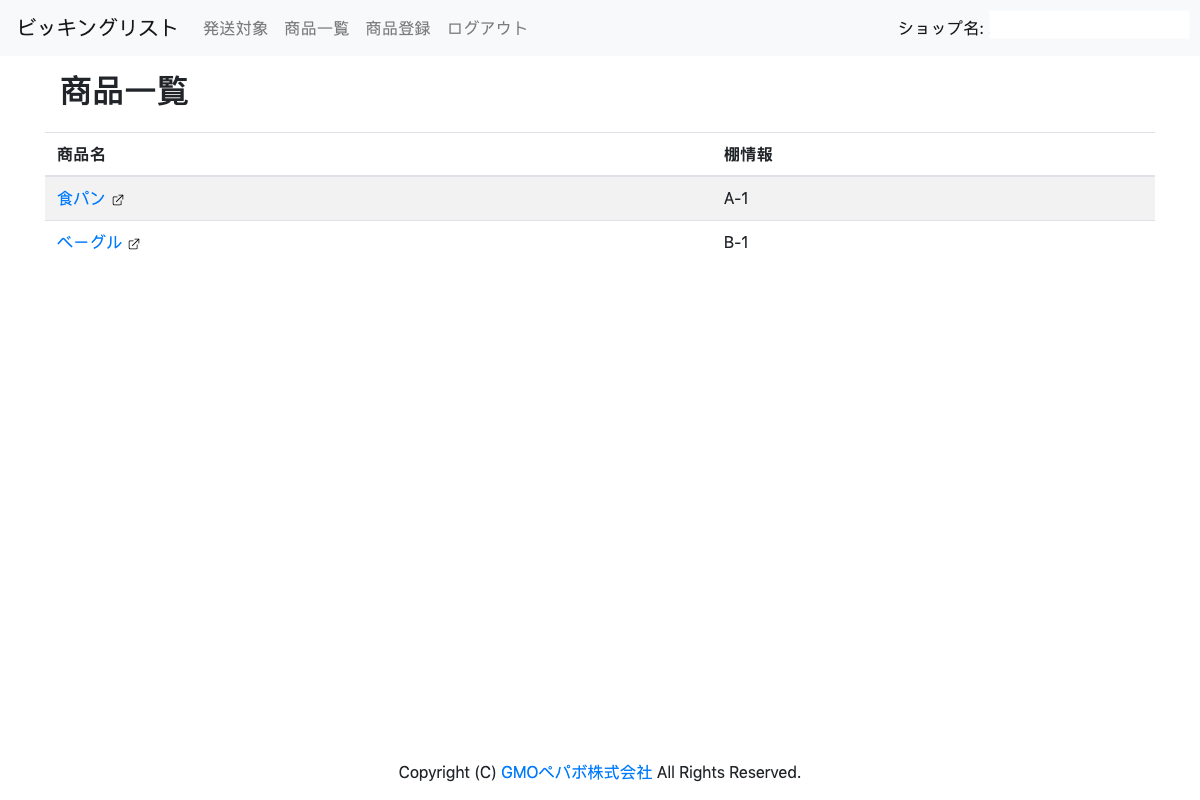Image resolution: width=1200 pixels, height=800 pixels.
Task: Click the white shop name field
Action: (1088, 26)
